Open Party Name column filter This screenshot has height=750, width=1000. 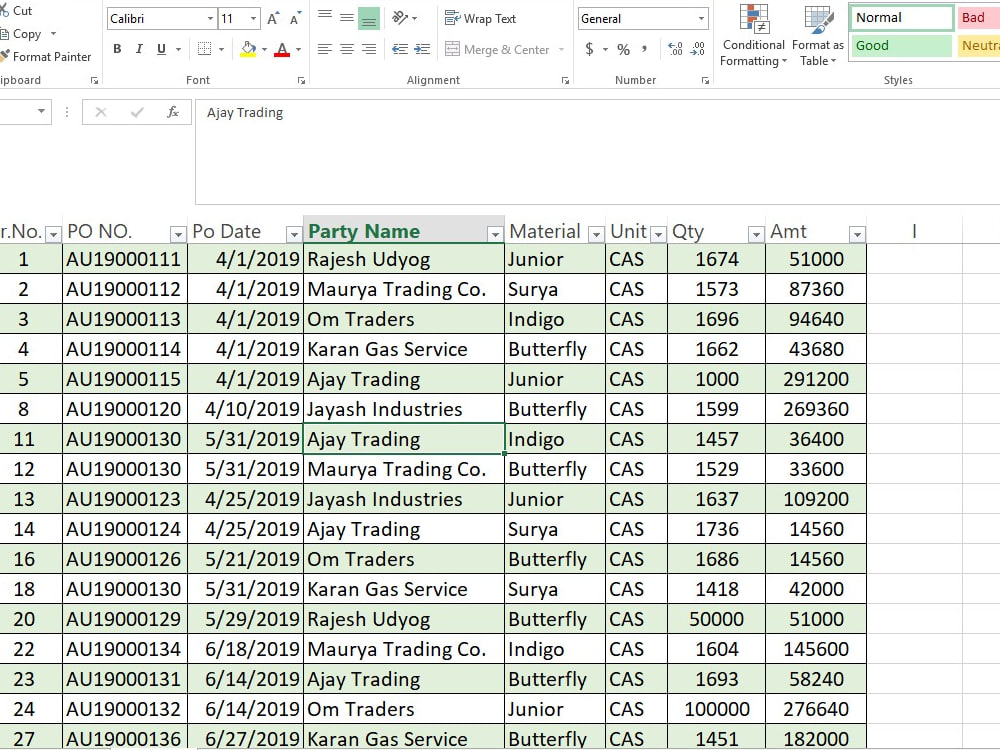click(495, 235)
